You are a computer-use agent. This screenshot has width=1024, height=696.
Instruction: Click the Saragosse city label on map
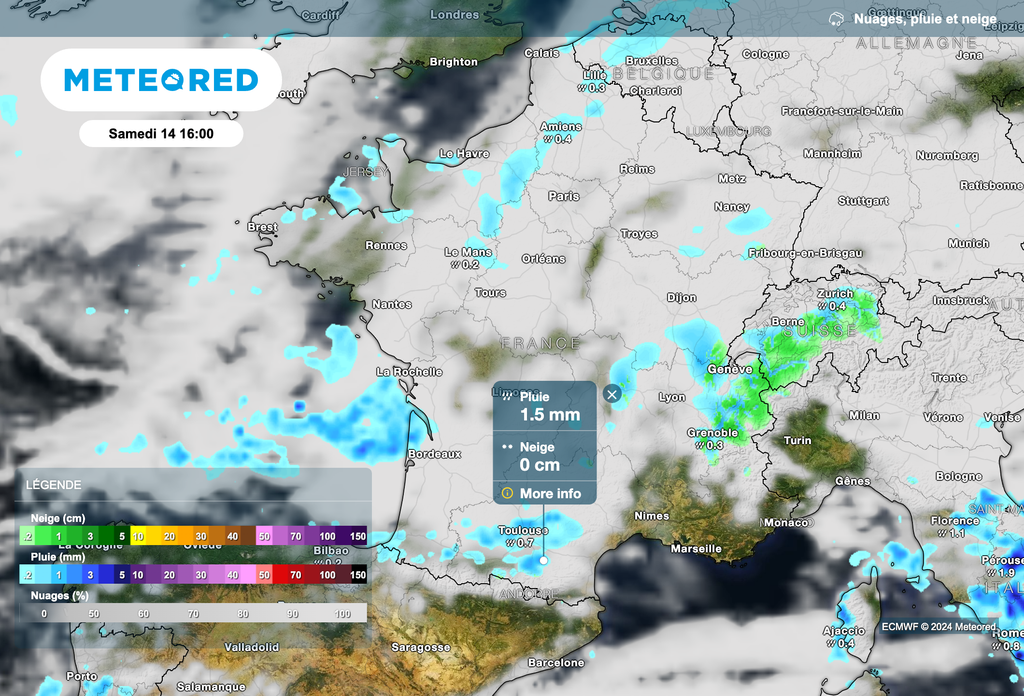pyautogui.click(x=421, y=647)
